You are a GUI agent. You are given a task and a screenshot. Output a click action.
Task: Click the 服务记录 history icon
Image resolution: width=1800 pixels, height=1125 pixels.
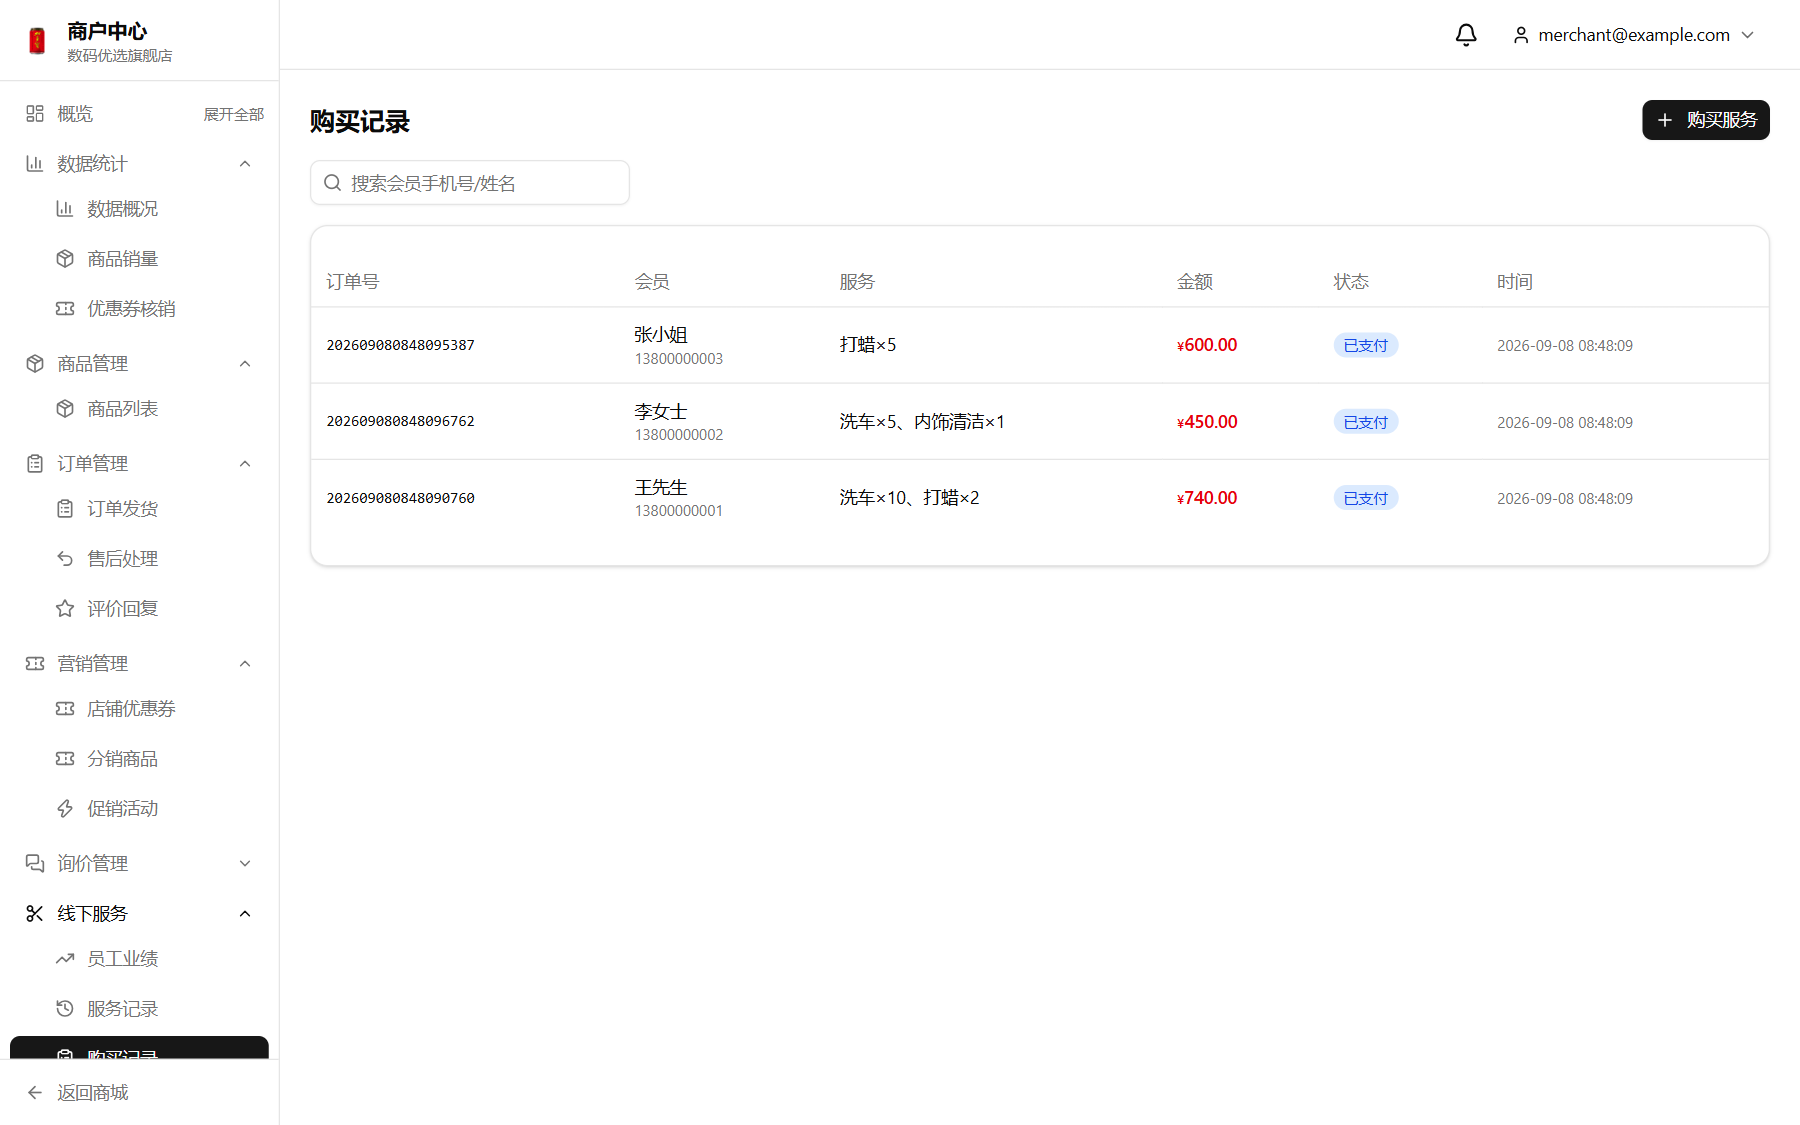(x=65, y=1009)
